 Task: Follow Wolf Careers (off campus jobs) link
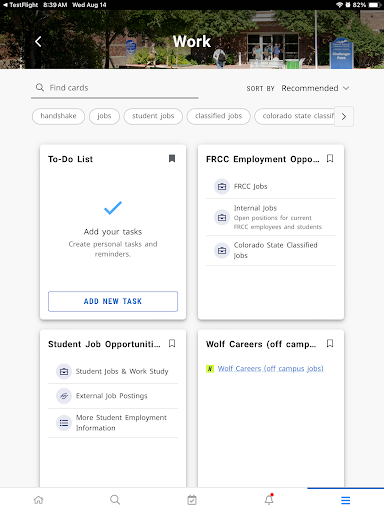click(x=270, y=369)
